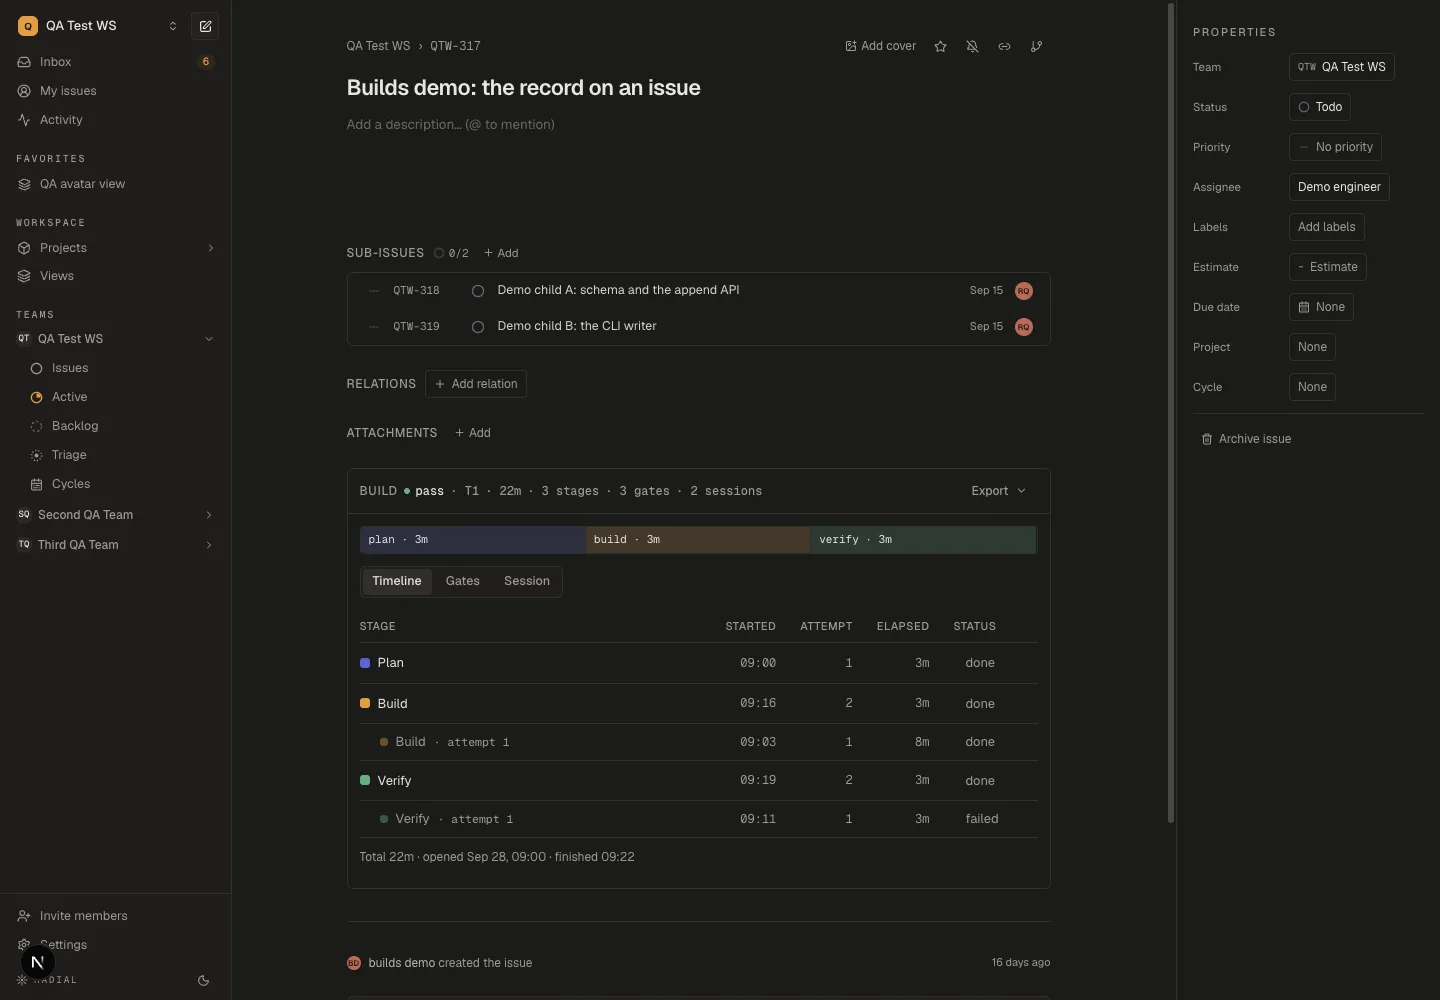The height and width of the screenshot is (1000, 1440).
Task: Collapse the QA Test WS team
Action: coord(209,339)
